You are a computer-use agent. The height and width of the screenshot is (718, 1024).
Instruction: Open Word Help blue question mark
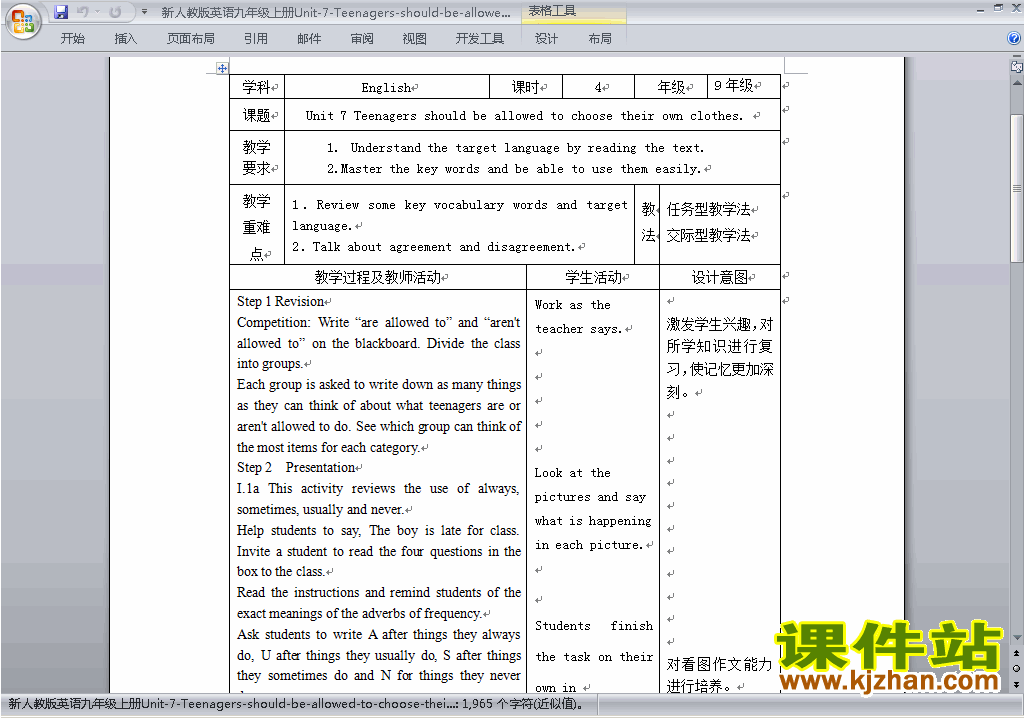pos(1014,39)
